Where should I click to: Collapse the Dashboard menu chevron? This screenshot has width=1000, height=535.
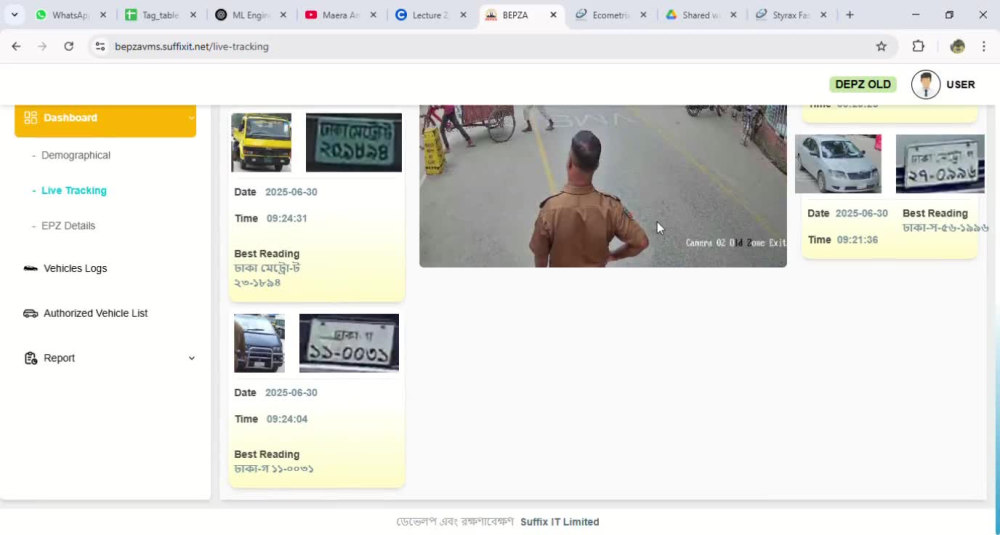click(191, 118)
